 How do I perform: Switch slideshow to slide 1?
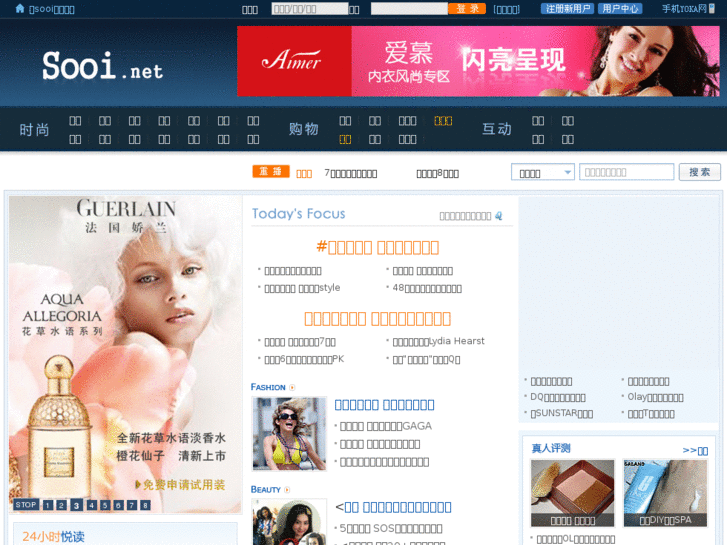(48, 505)
